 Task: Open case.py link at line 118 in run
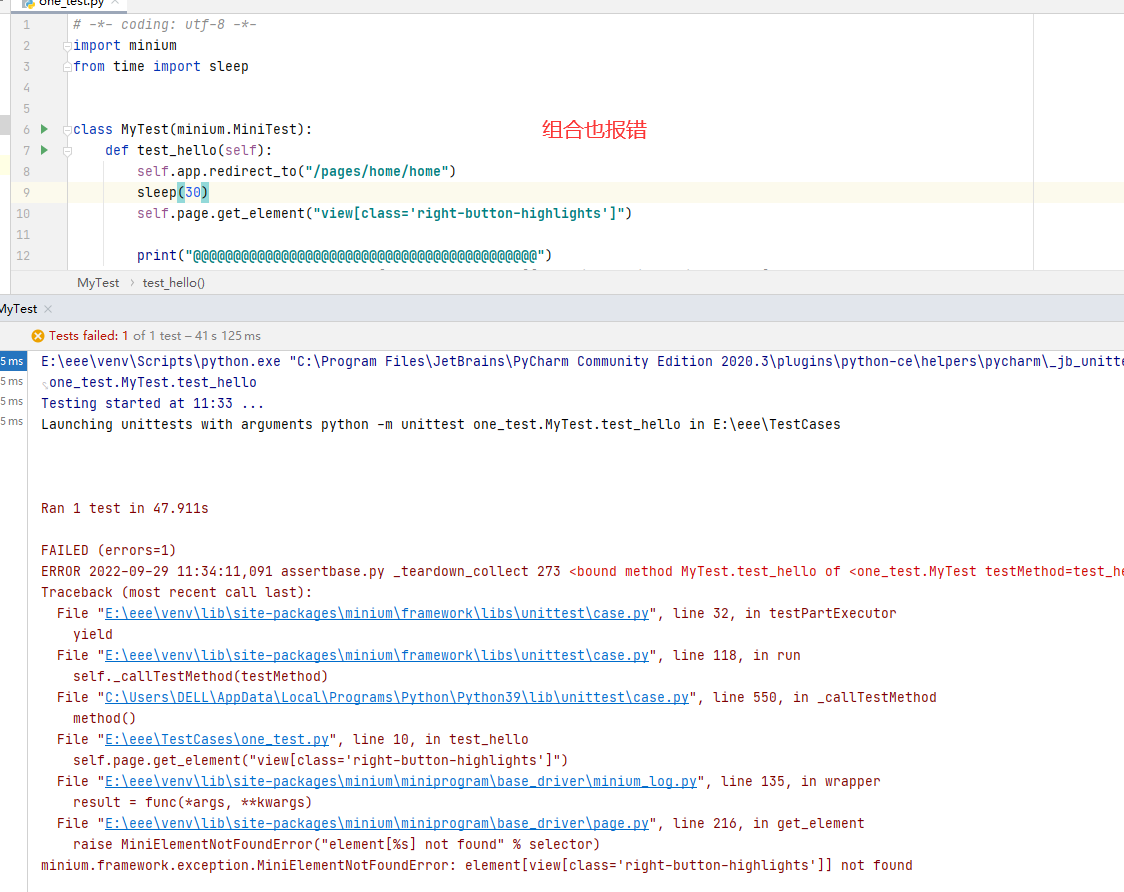point(377,655)
